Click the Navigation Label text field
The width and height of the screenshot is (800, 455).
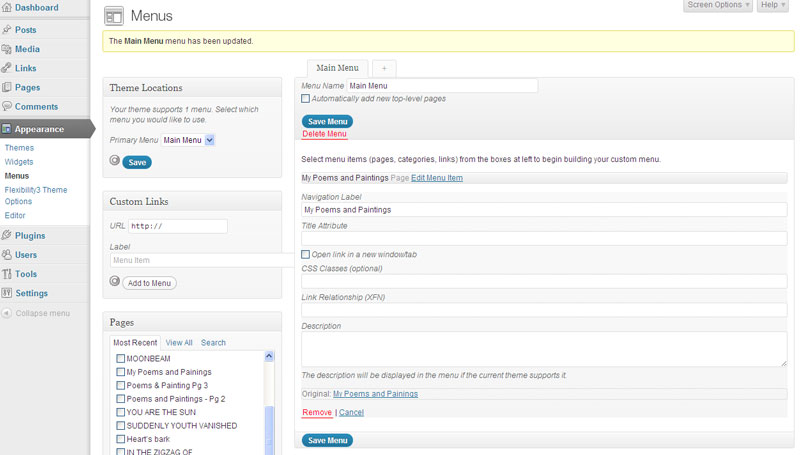pyautogui.click(x=544, y=210)
